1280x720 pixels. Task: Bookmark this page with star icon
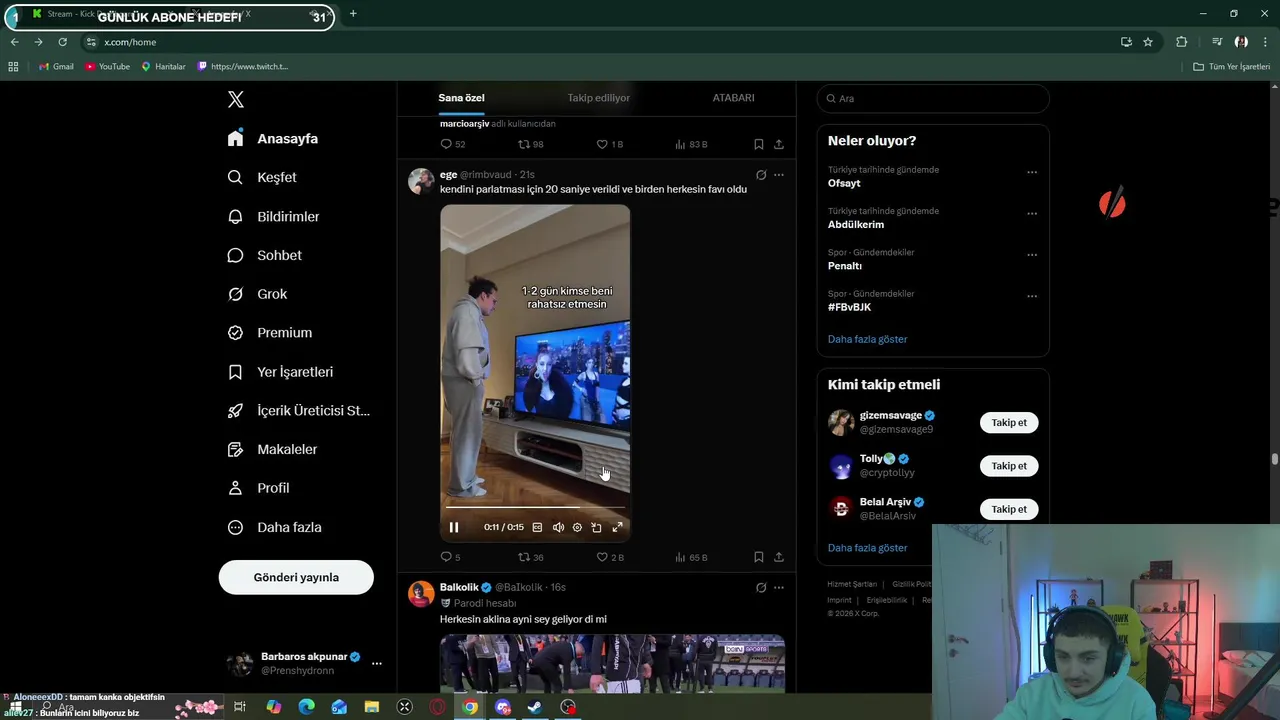pos(1148,42)
